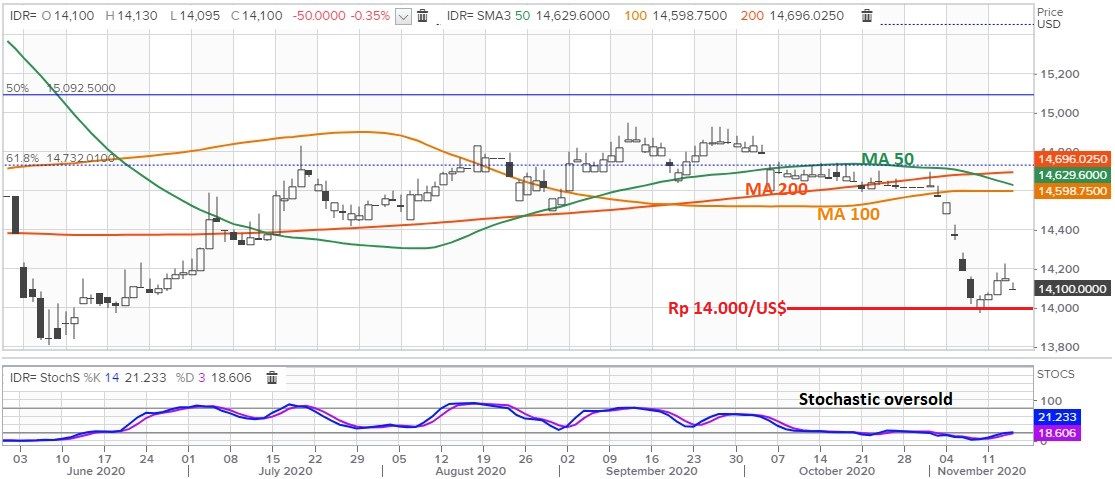Viewport: 1115px width, 479px height.
Task: Select the 50% 15,092.5000 Fibonacci level label
Action: (x=60, y=89)
